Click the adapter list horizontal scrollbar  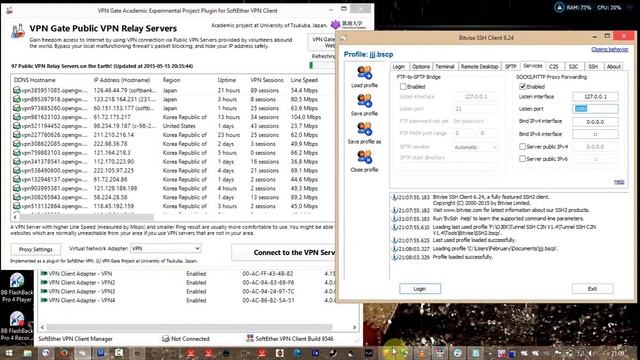pyautogui.click(x=189, y=327)
